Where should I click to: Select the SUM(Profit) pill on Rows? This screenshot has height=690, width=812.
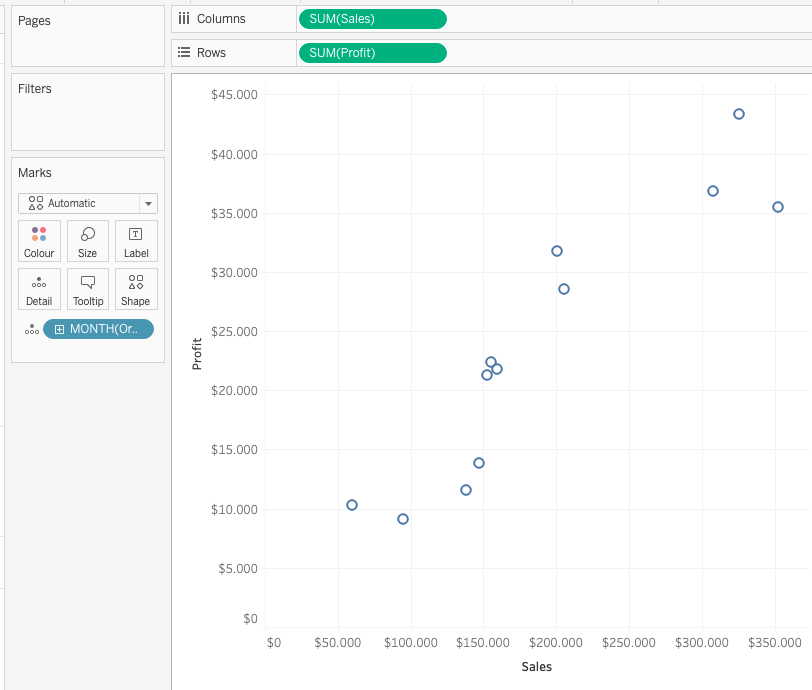point(373,53)
